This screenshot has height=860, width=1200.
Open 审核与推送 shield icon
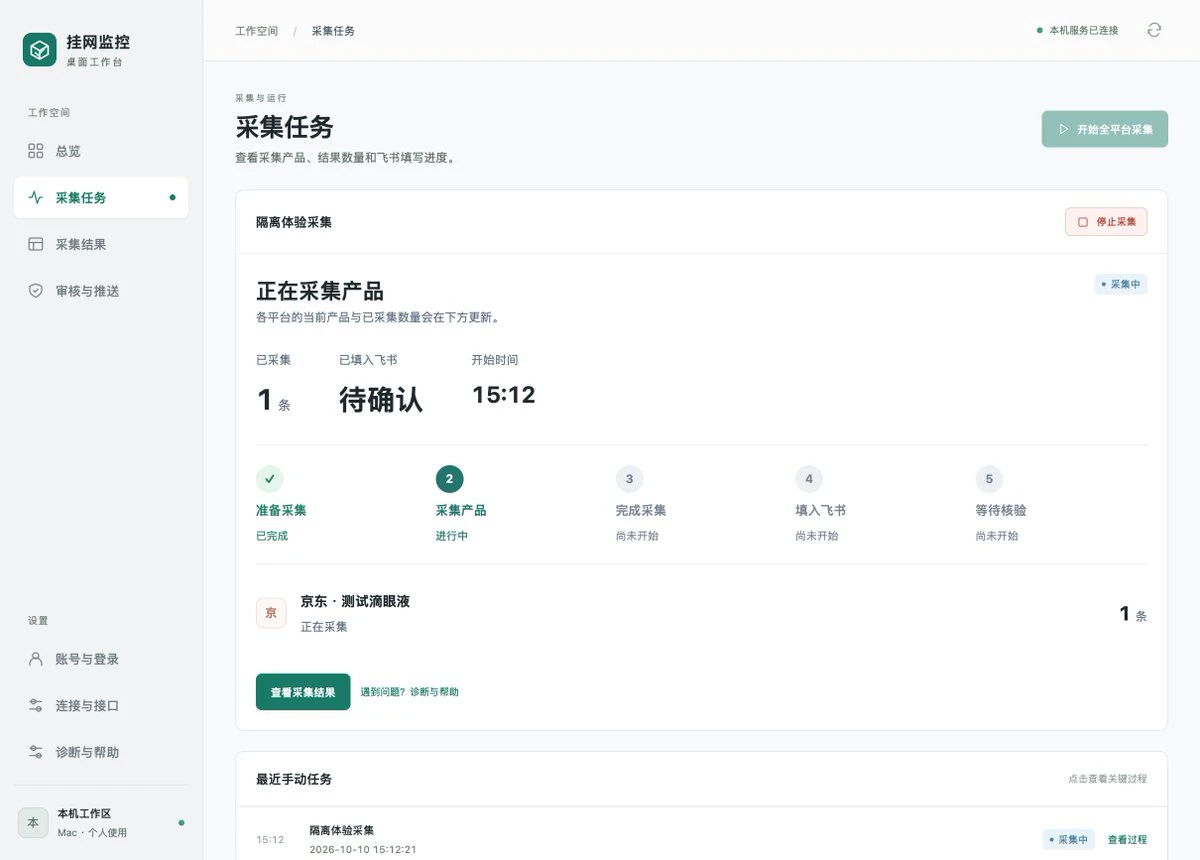(x=36, y=291)
